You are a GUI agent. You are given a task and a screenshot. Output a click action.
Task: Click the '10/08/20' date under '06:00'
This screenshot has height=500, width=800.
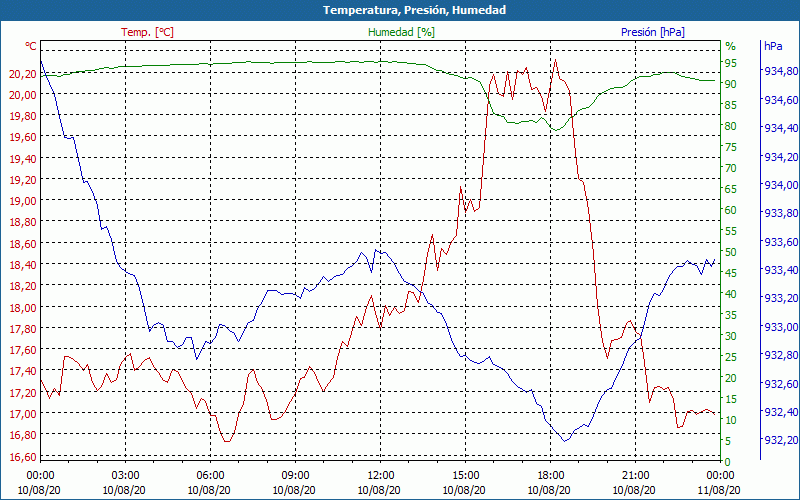[209, 491]
